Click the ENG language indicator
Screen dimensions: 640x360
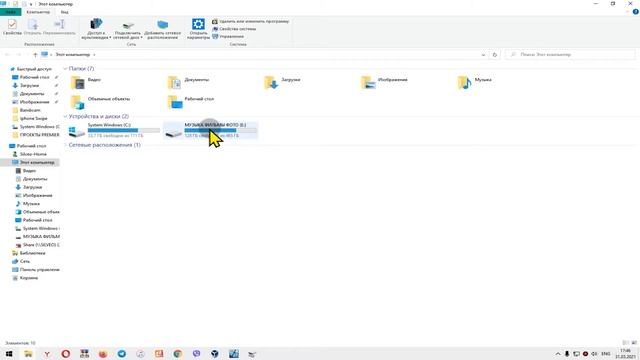pos(606,354)
